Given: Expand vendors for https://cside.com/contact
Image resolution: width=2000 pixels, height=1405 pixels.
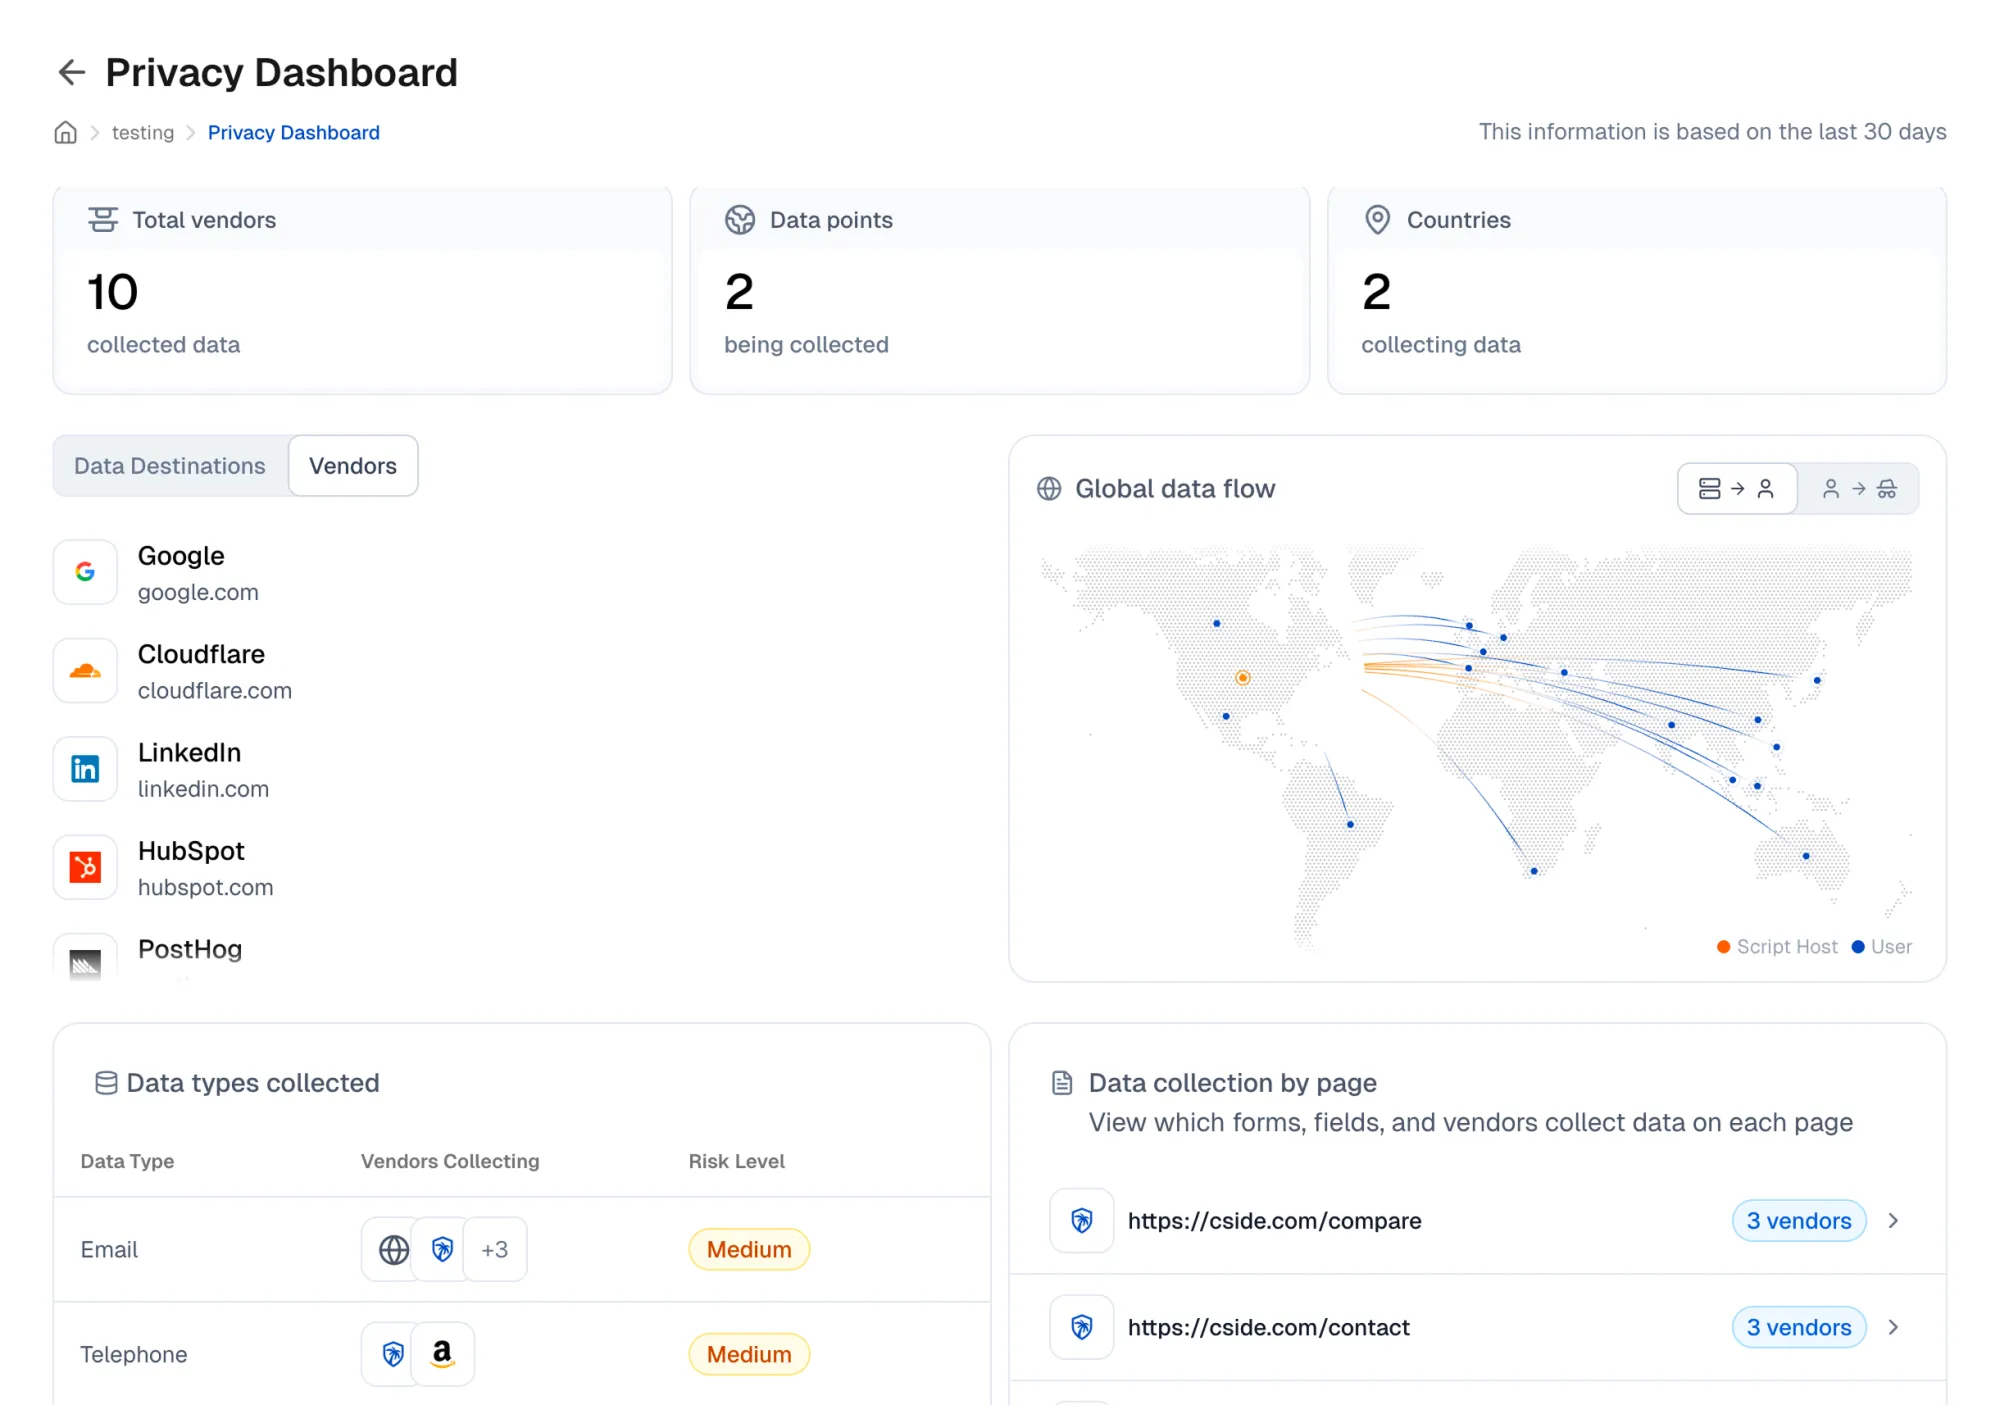Looking at the screenshot, I should click(1894, 1327).
